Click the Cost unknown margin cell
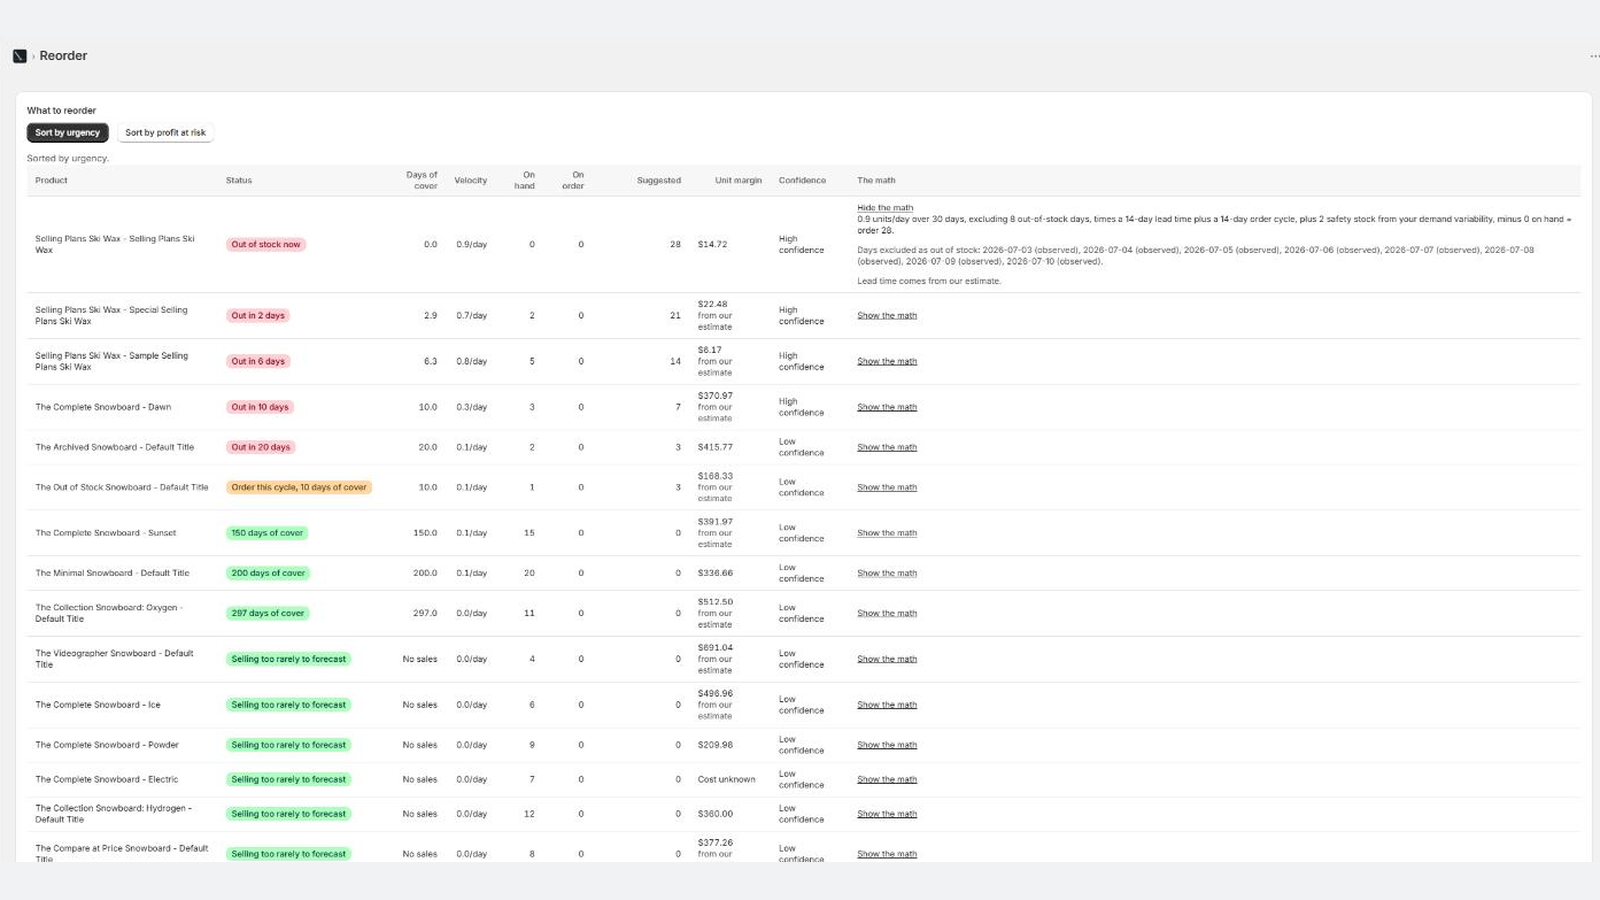 727,780
